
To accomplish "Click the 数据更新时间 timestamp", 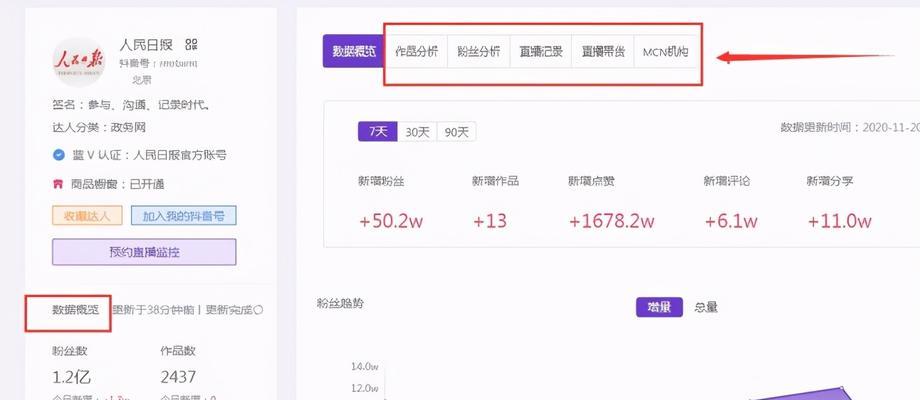I will (850, 127).
